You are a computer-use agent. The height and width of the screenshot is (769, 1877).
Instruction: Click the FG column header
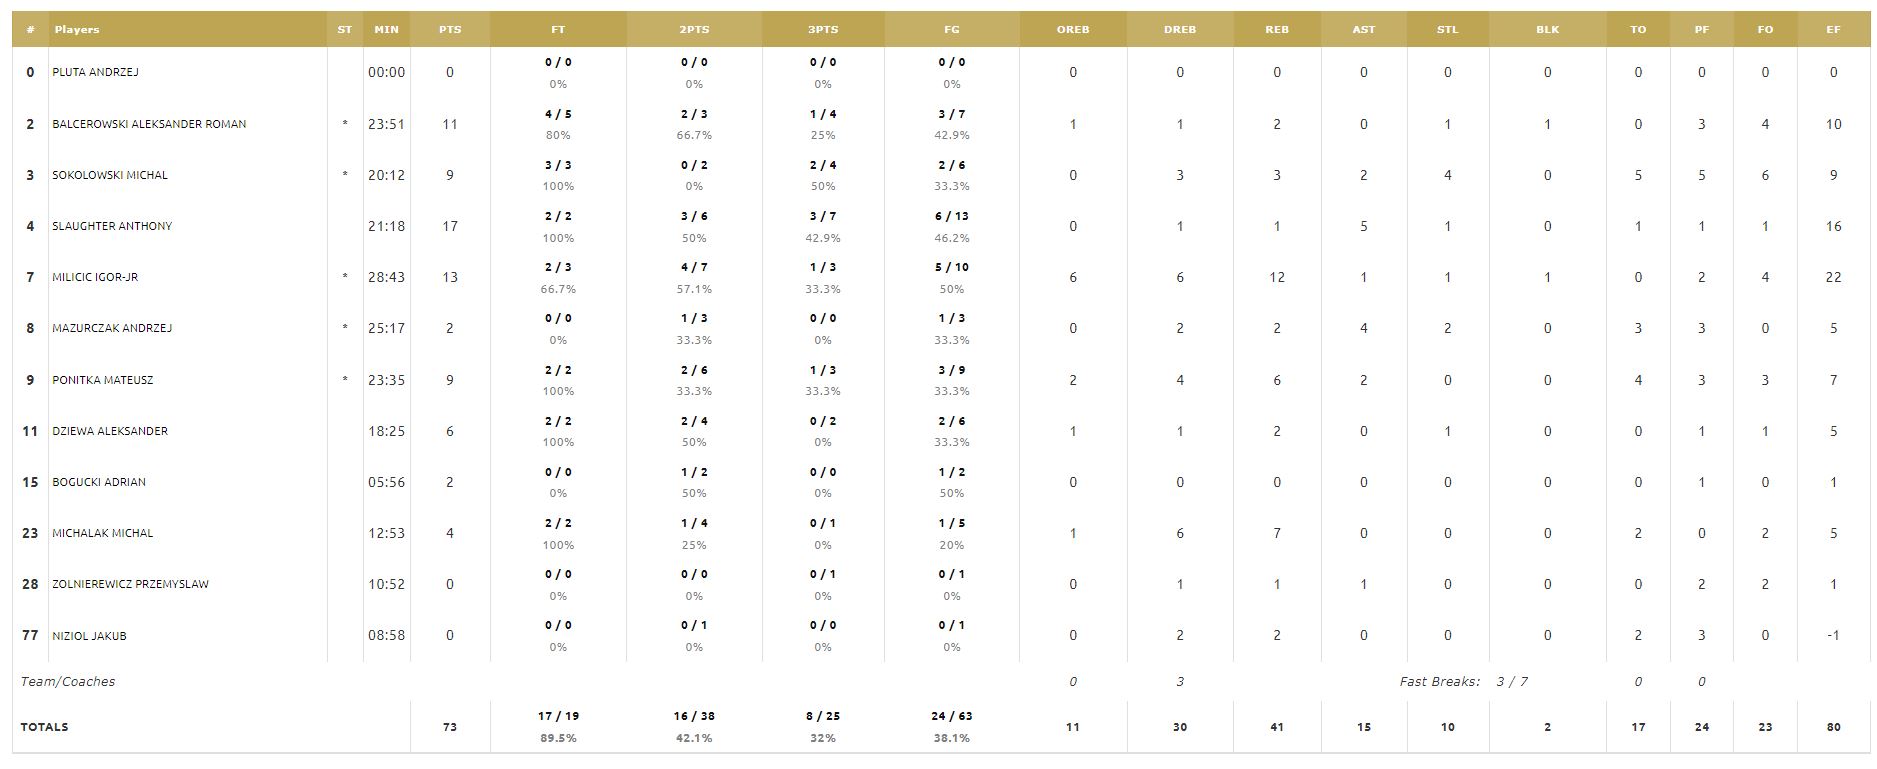[x=952, y=30]
